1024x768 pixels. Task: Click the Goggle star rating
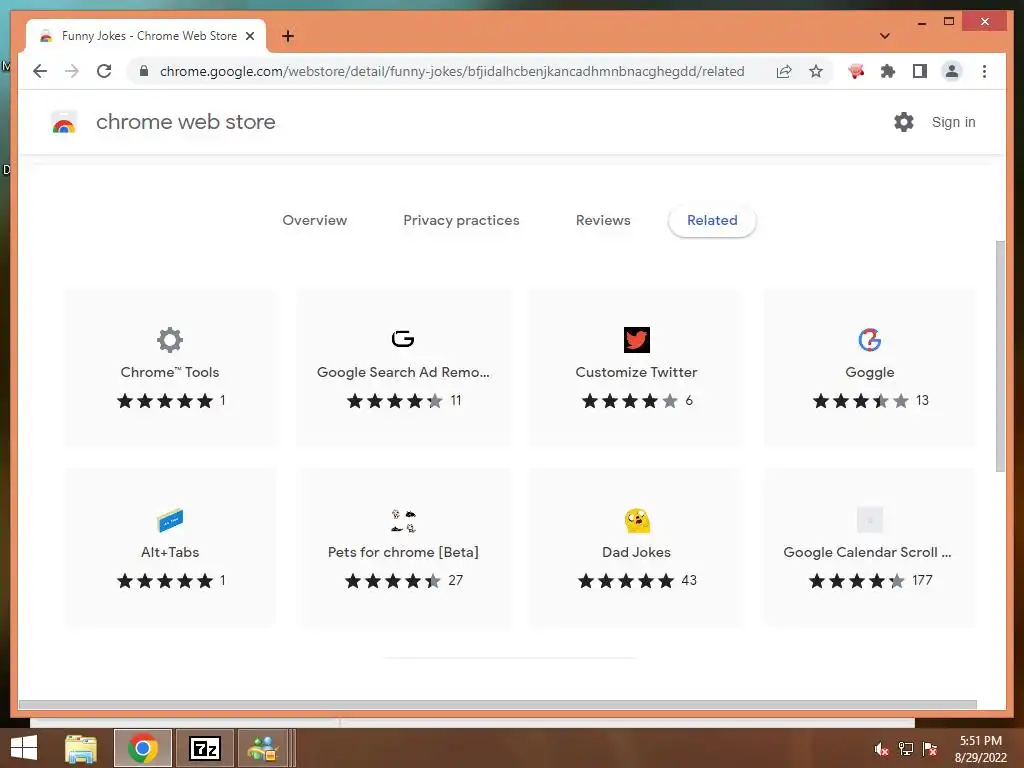pos(861,401)
